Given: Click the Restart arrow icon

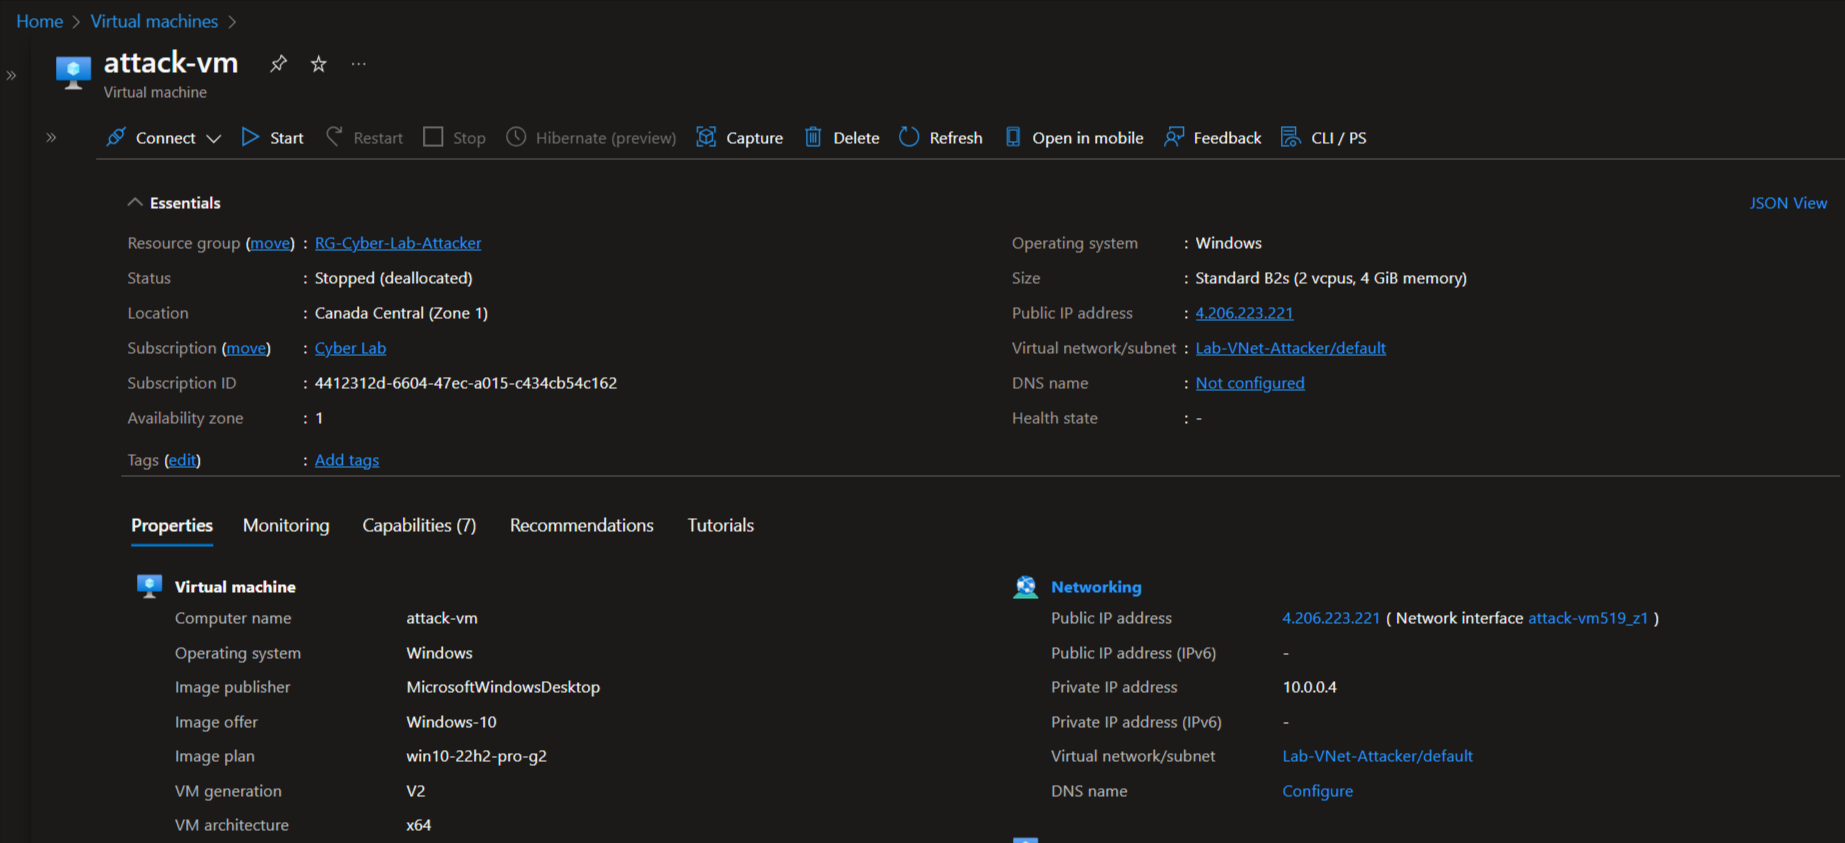Looking at the screenshot, I should click(x=334, y=137).
